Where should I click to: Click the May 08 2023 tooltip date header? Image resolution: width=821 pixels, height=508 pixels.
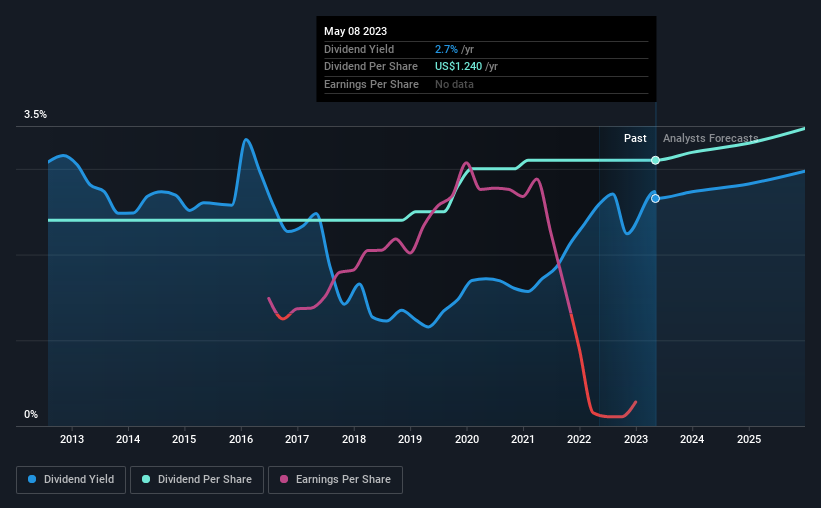click(x=356, y=31)
